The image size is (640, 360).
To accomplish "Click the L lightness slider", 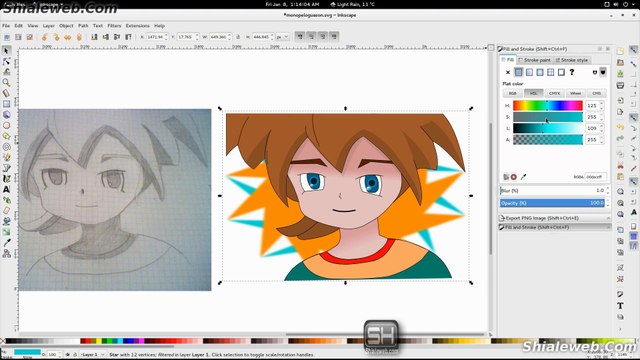I will [548, 128].
